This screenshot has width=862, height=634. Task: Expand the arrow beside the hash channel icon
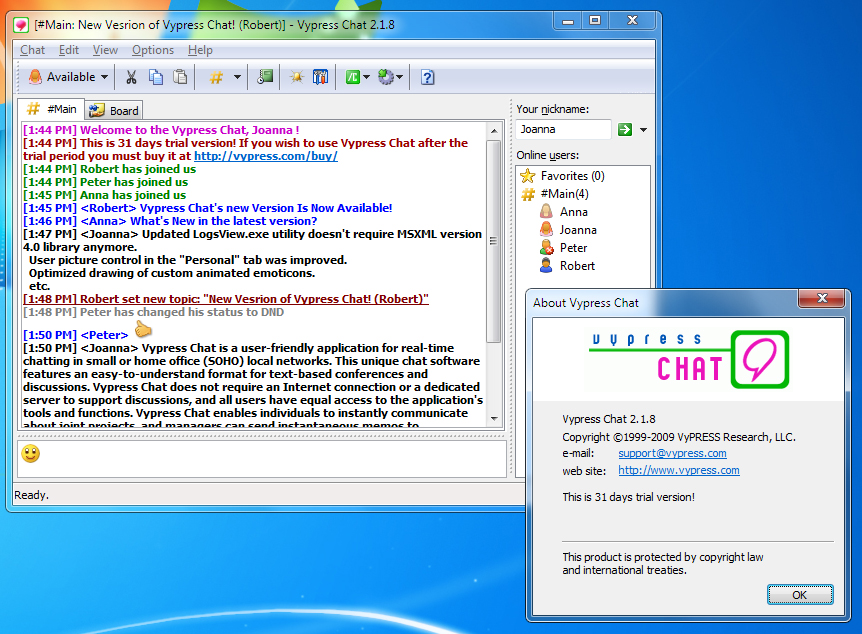tap(237, 77)
